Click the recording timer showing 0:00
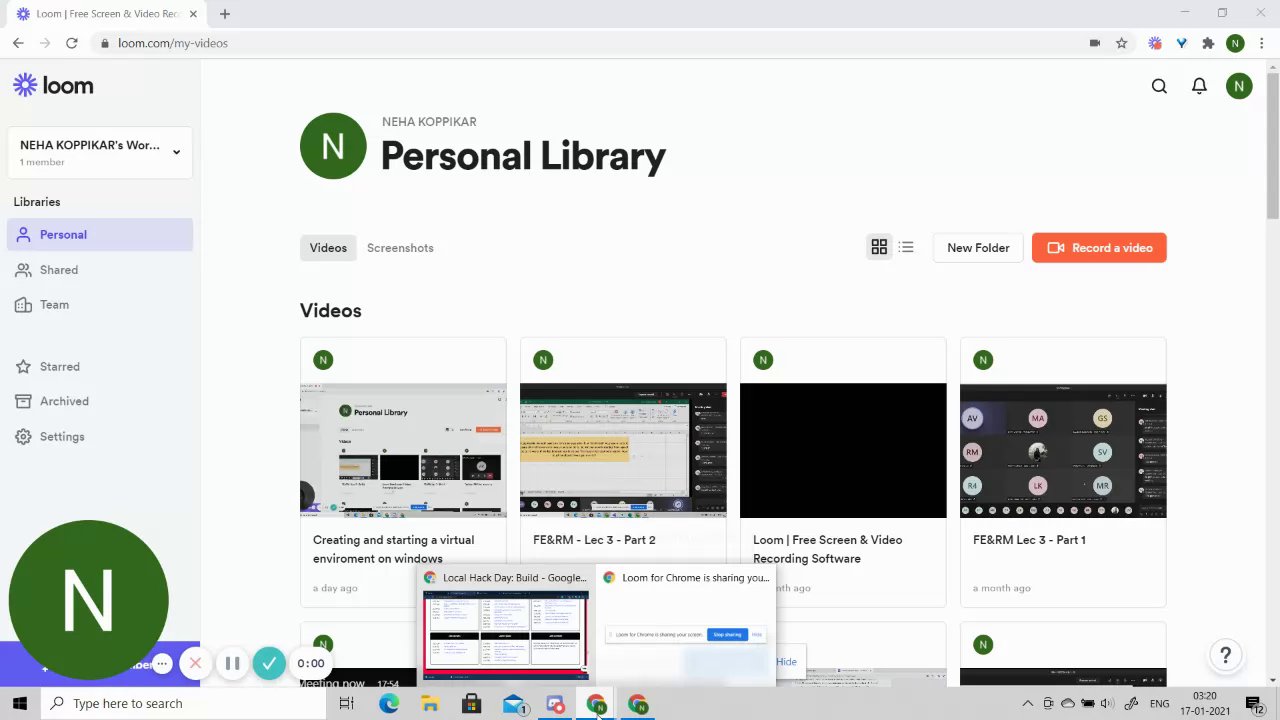The width and height of the screenshot is (1280, 720). (x=311, y=663)
